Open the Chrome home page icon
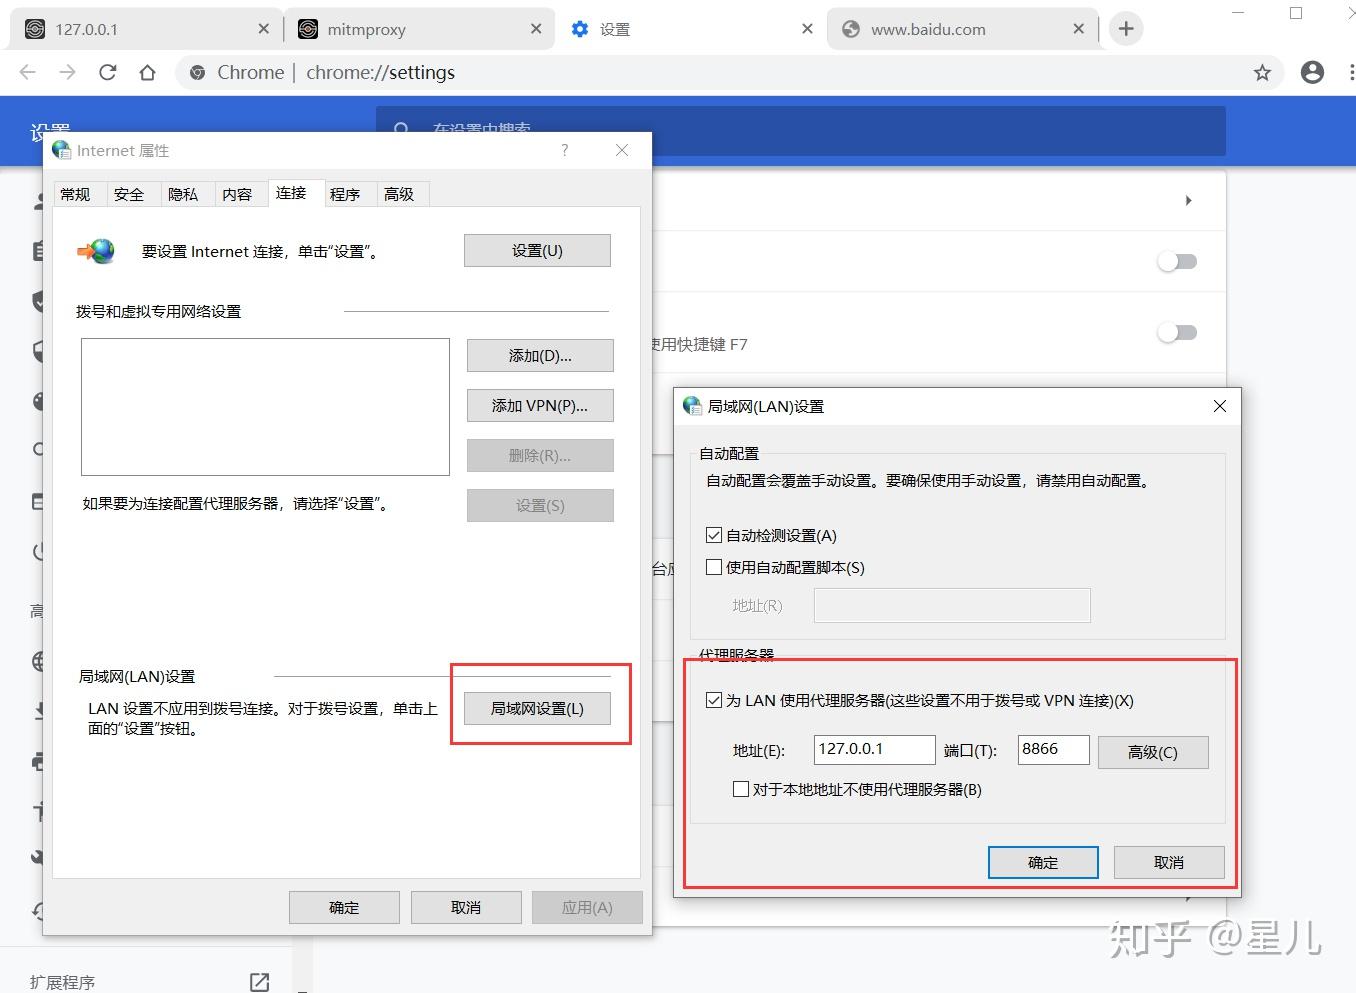 click(x=147, y=72)
